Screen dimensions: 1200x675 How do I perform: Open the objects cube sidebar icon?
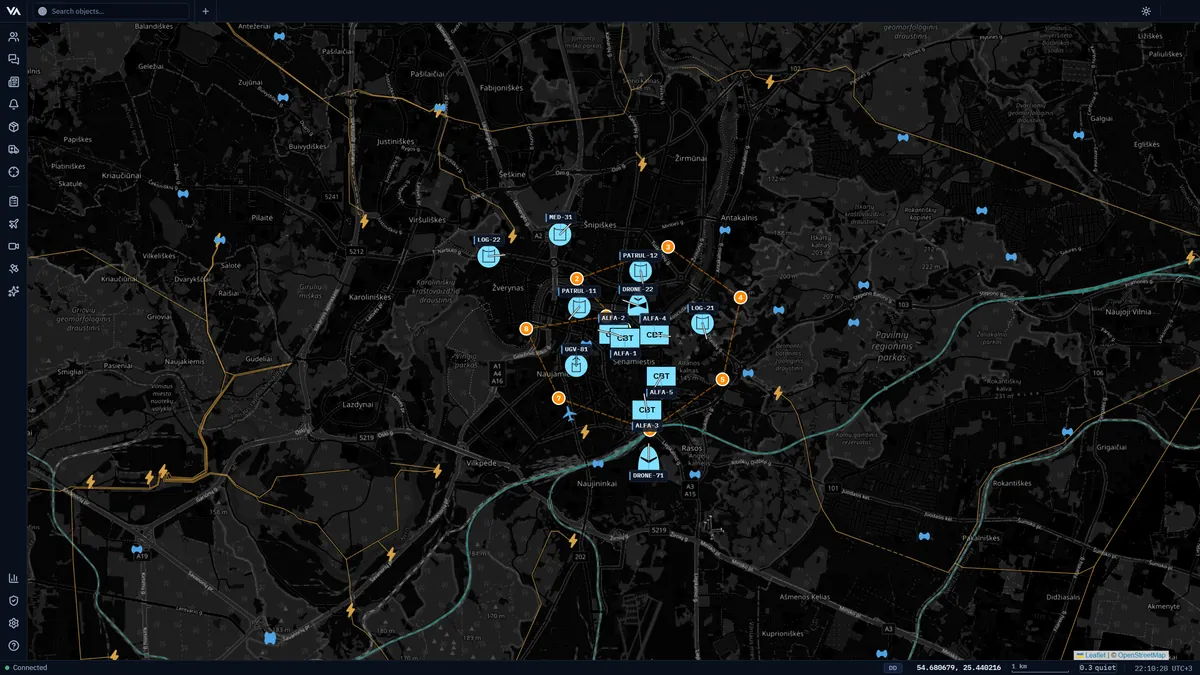14,127
